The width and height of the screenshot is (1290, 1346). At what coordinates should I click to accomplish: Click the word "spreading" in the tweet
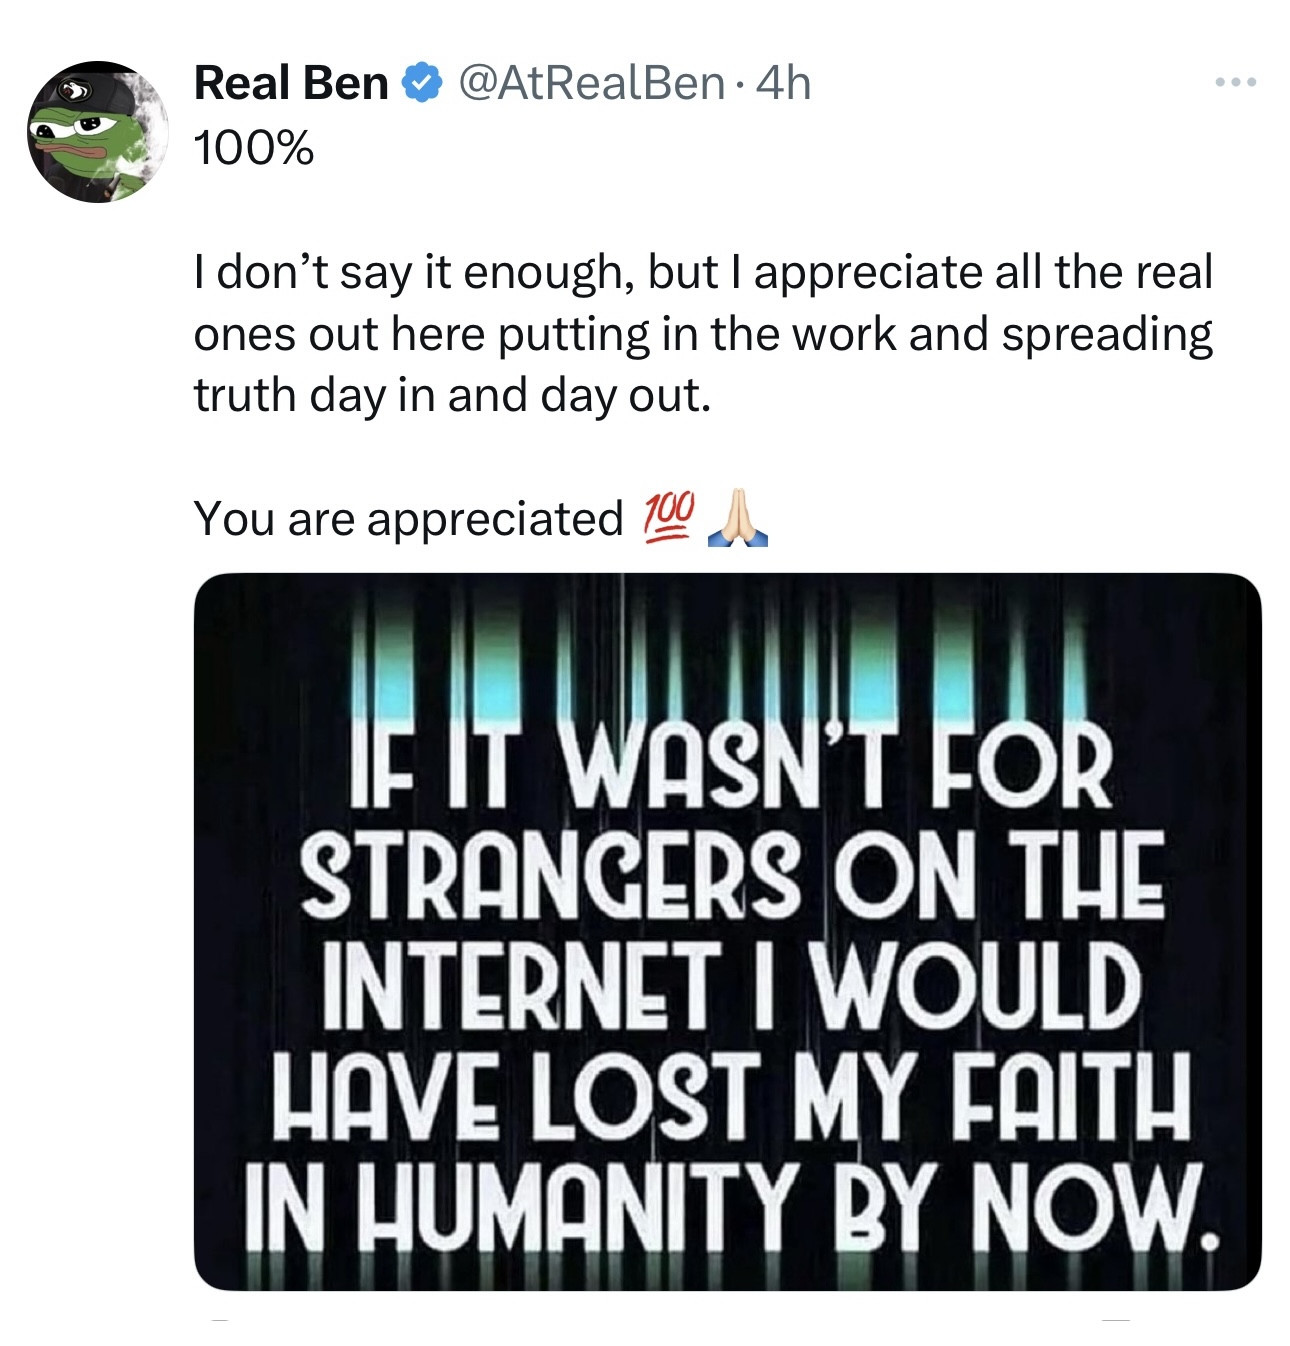pos(1107,334)
